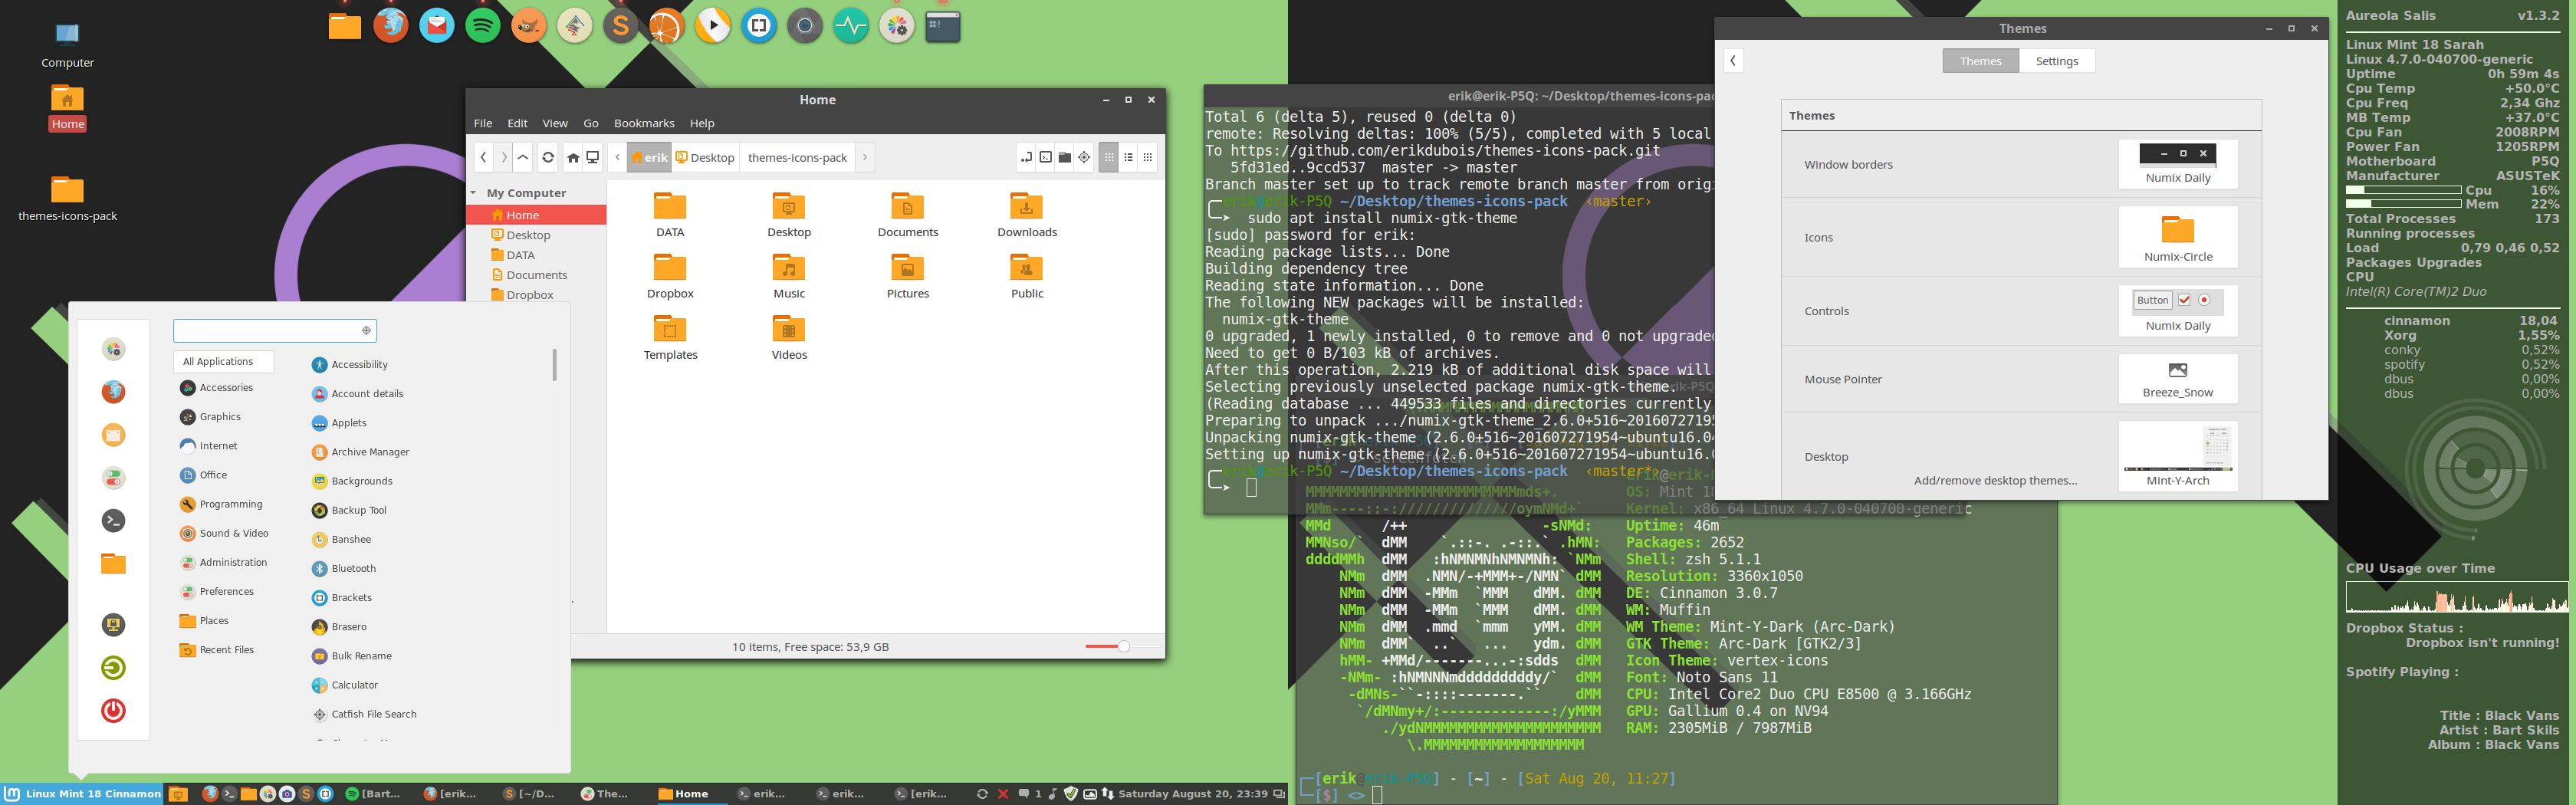The height and width of the screenshot is (805, 2576).
Task: Open the Icons theme chooser Numix-Circle
Action: click(x=2177, y=237)
